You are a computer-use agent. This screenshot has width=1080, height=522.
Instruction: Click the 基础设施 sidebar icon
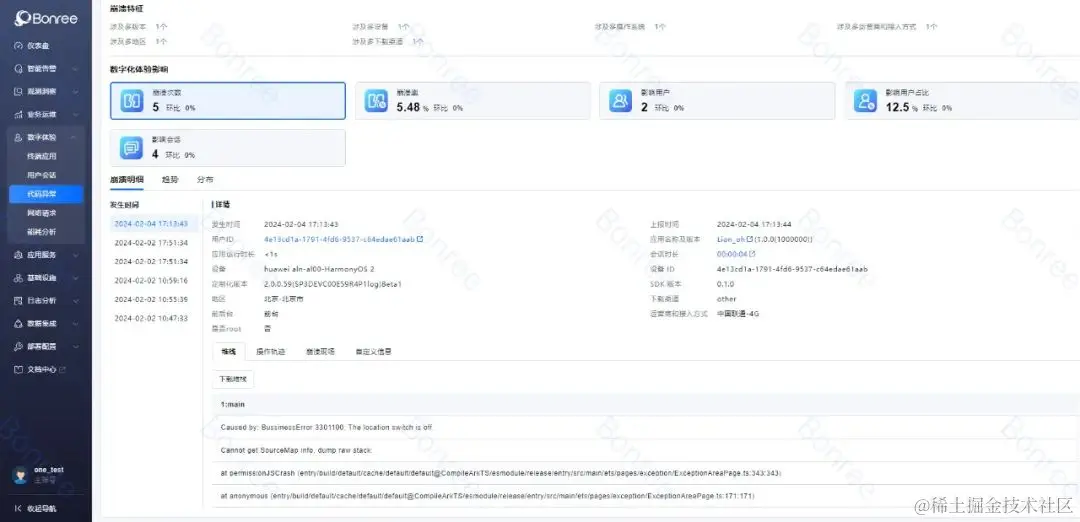click(x=19, y=278)
